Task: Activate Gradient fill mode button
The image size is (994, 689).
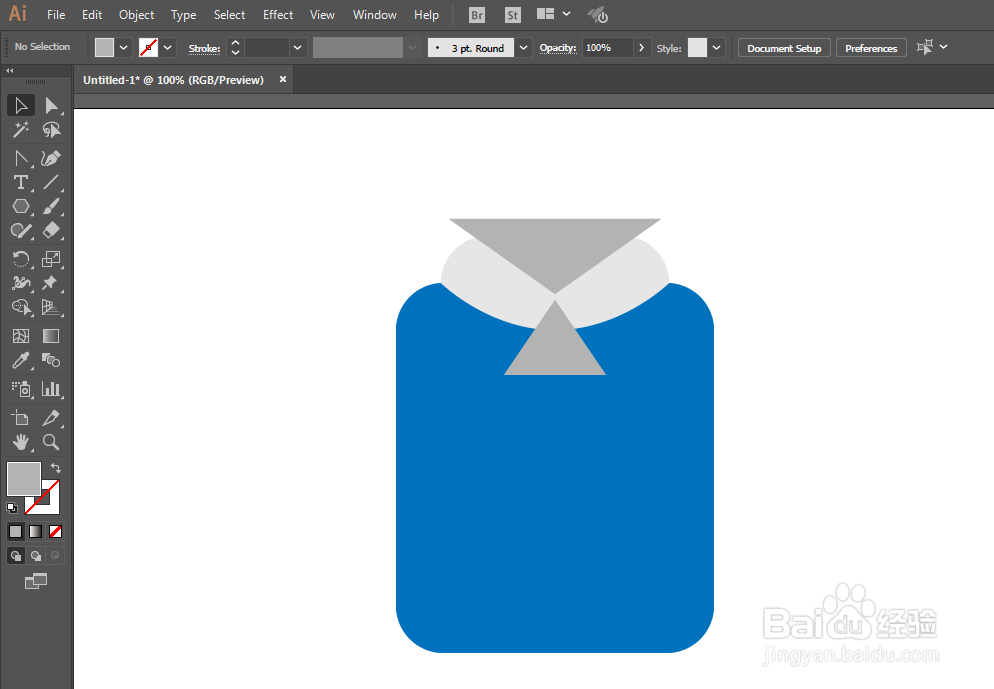Action: (36, 531)
